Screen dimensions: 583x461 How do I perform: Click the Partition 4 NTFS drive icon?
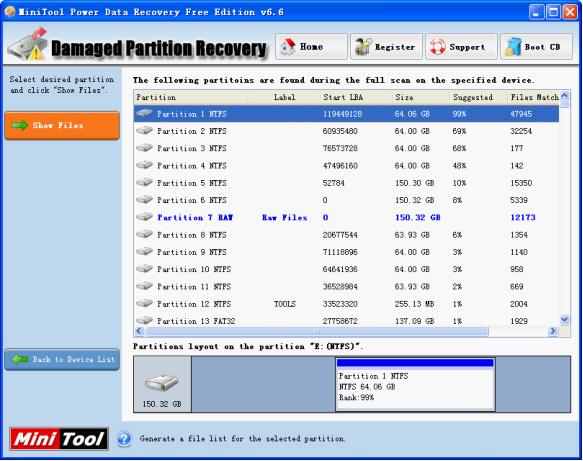click(x=144, y=165)
